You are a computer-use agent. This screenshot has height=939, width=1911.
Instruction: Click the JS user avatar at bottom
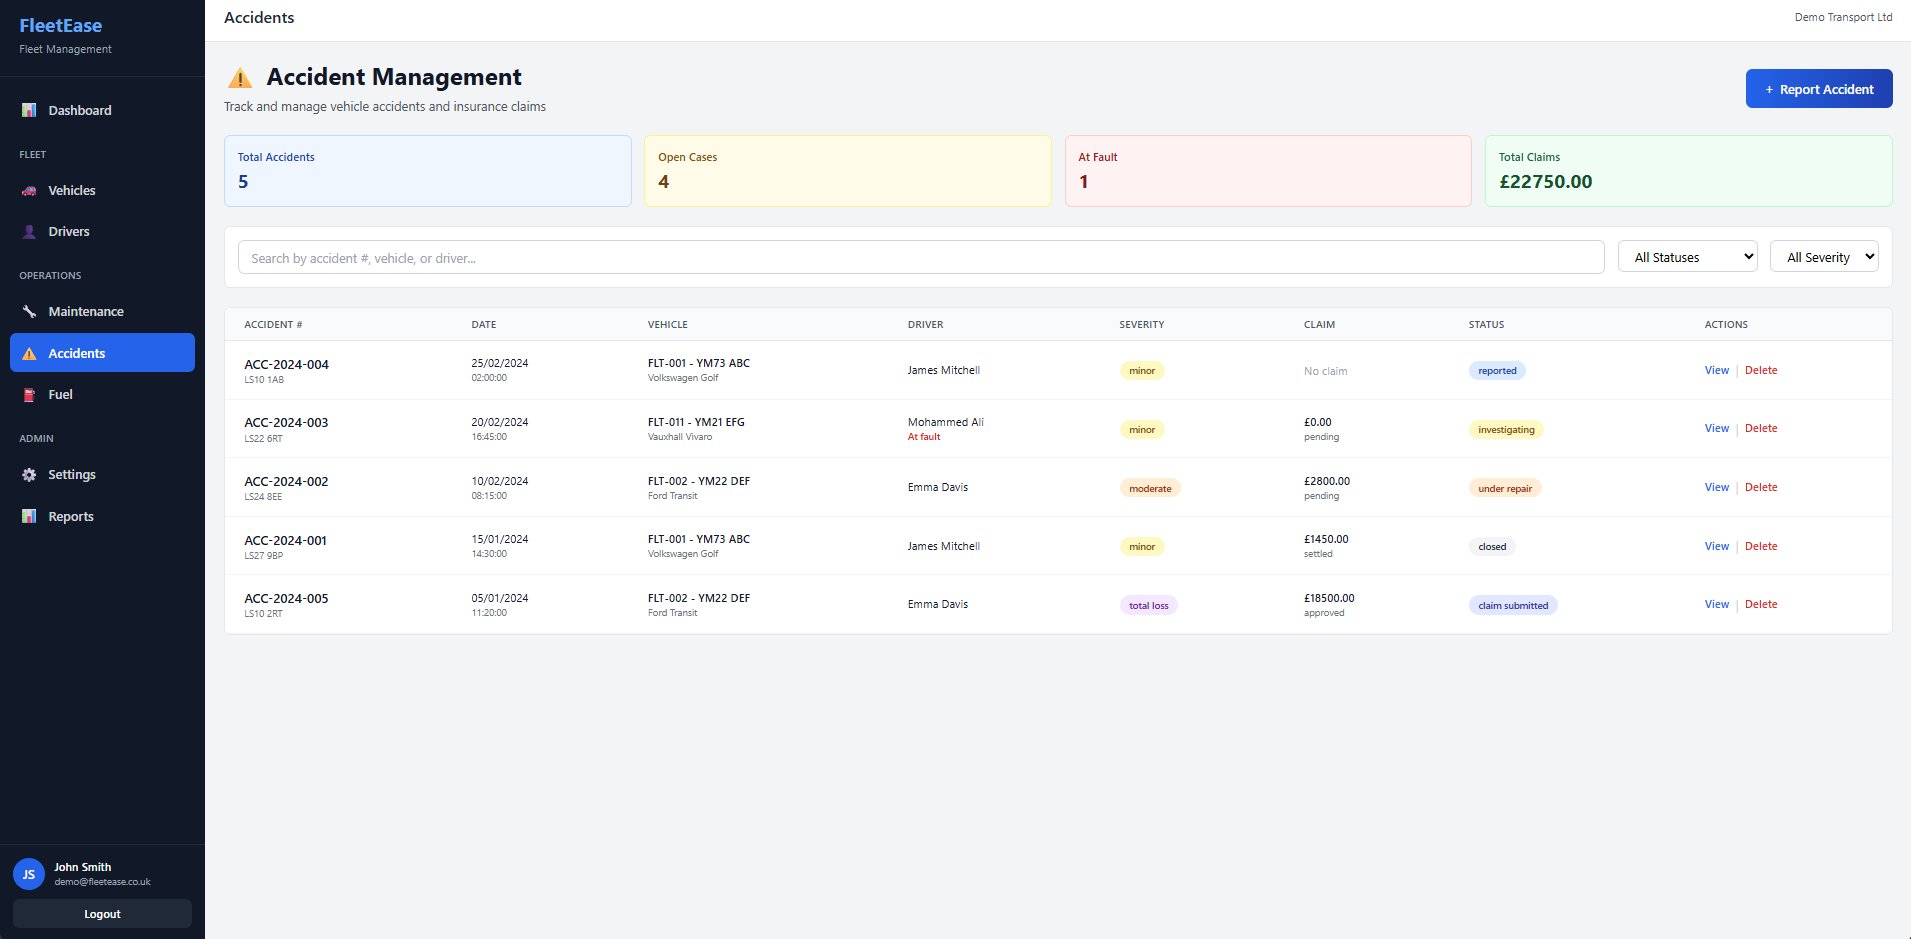tap(27, 873)
